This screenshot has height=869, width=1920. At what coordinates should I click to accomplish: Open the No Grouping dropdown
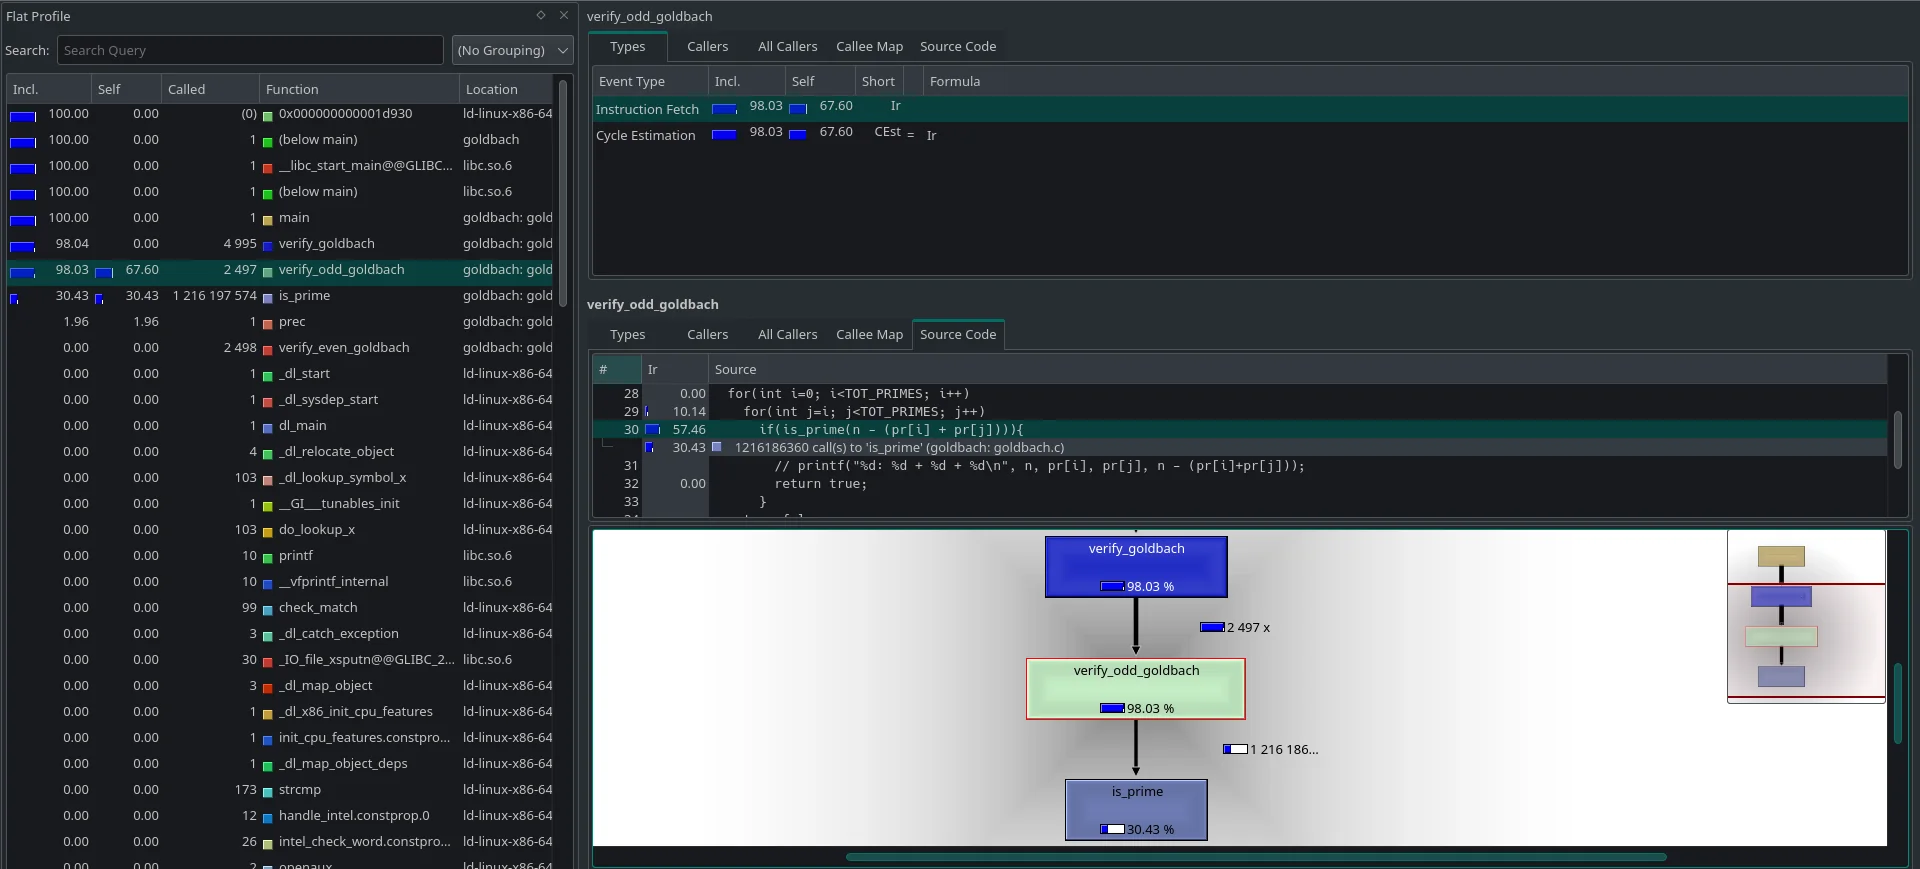pos(512,50)
